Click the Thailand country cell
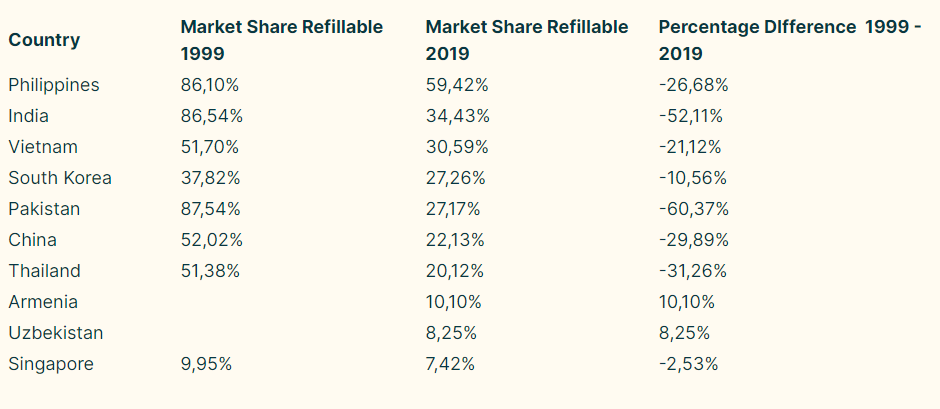 click(x=44, y=271)
